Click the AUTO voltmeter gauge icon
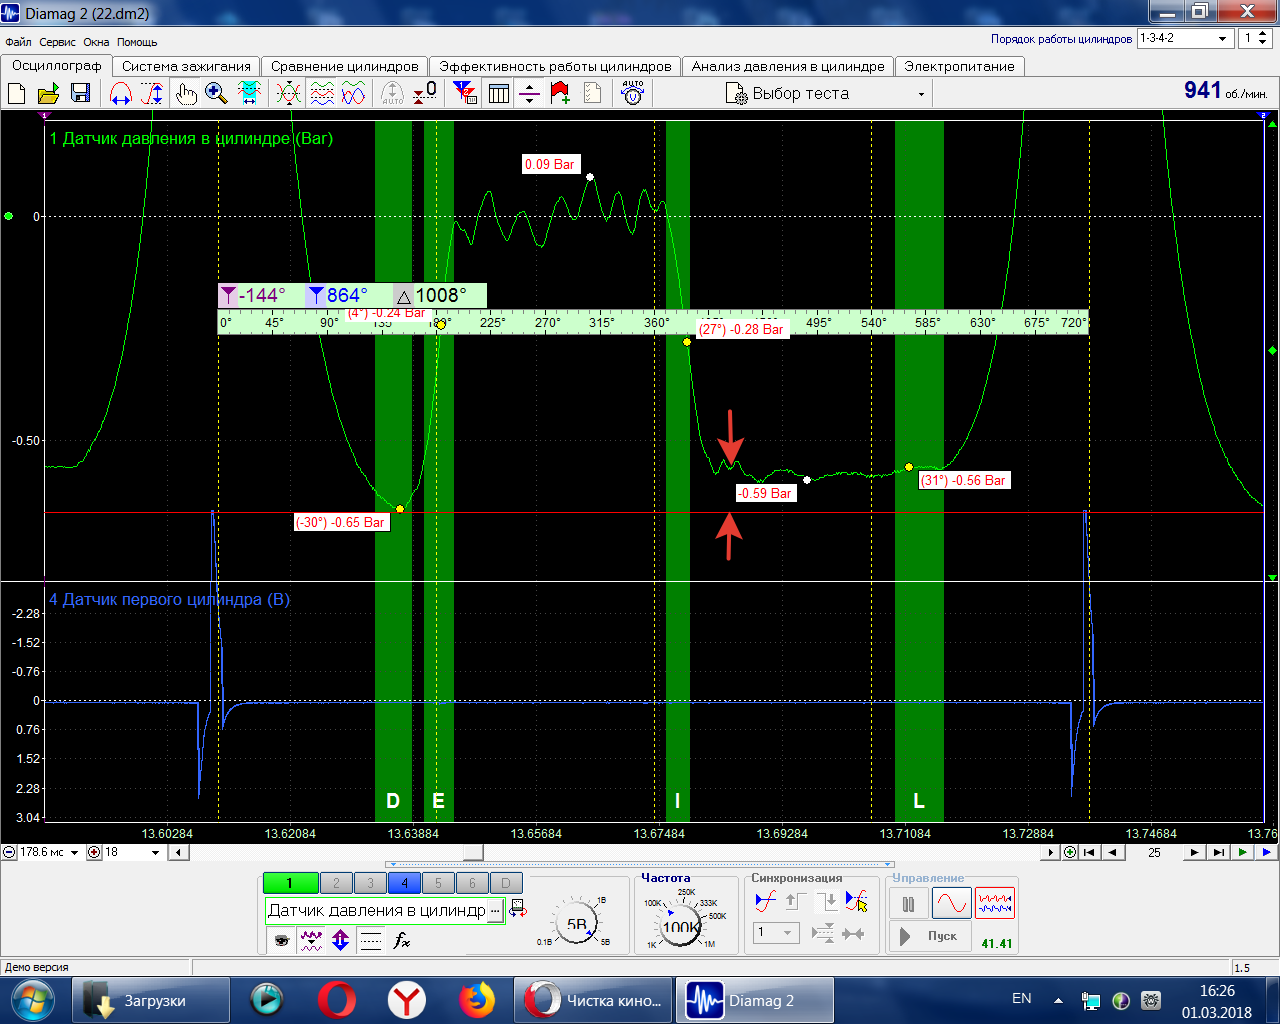Viewport: 1280px width, 1024px height. point(632,93)
